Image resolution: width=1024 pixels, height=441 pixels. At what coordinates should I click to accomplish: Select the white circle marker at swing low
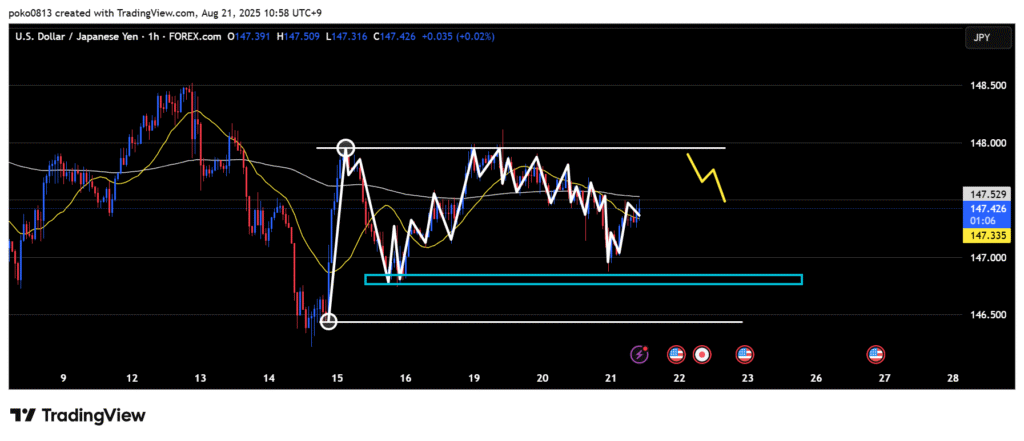click(329, 321)
